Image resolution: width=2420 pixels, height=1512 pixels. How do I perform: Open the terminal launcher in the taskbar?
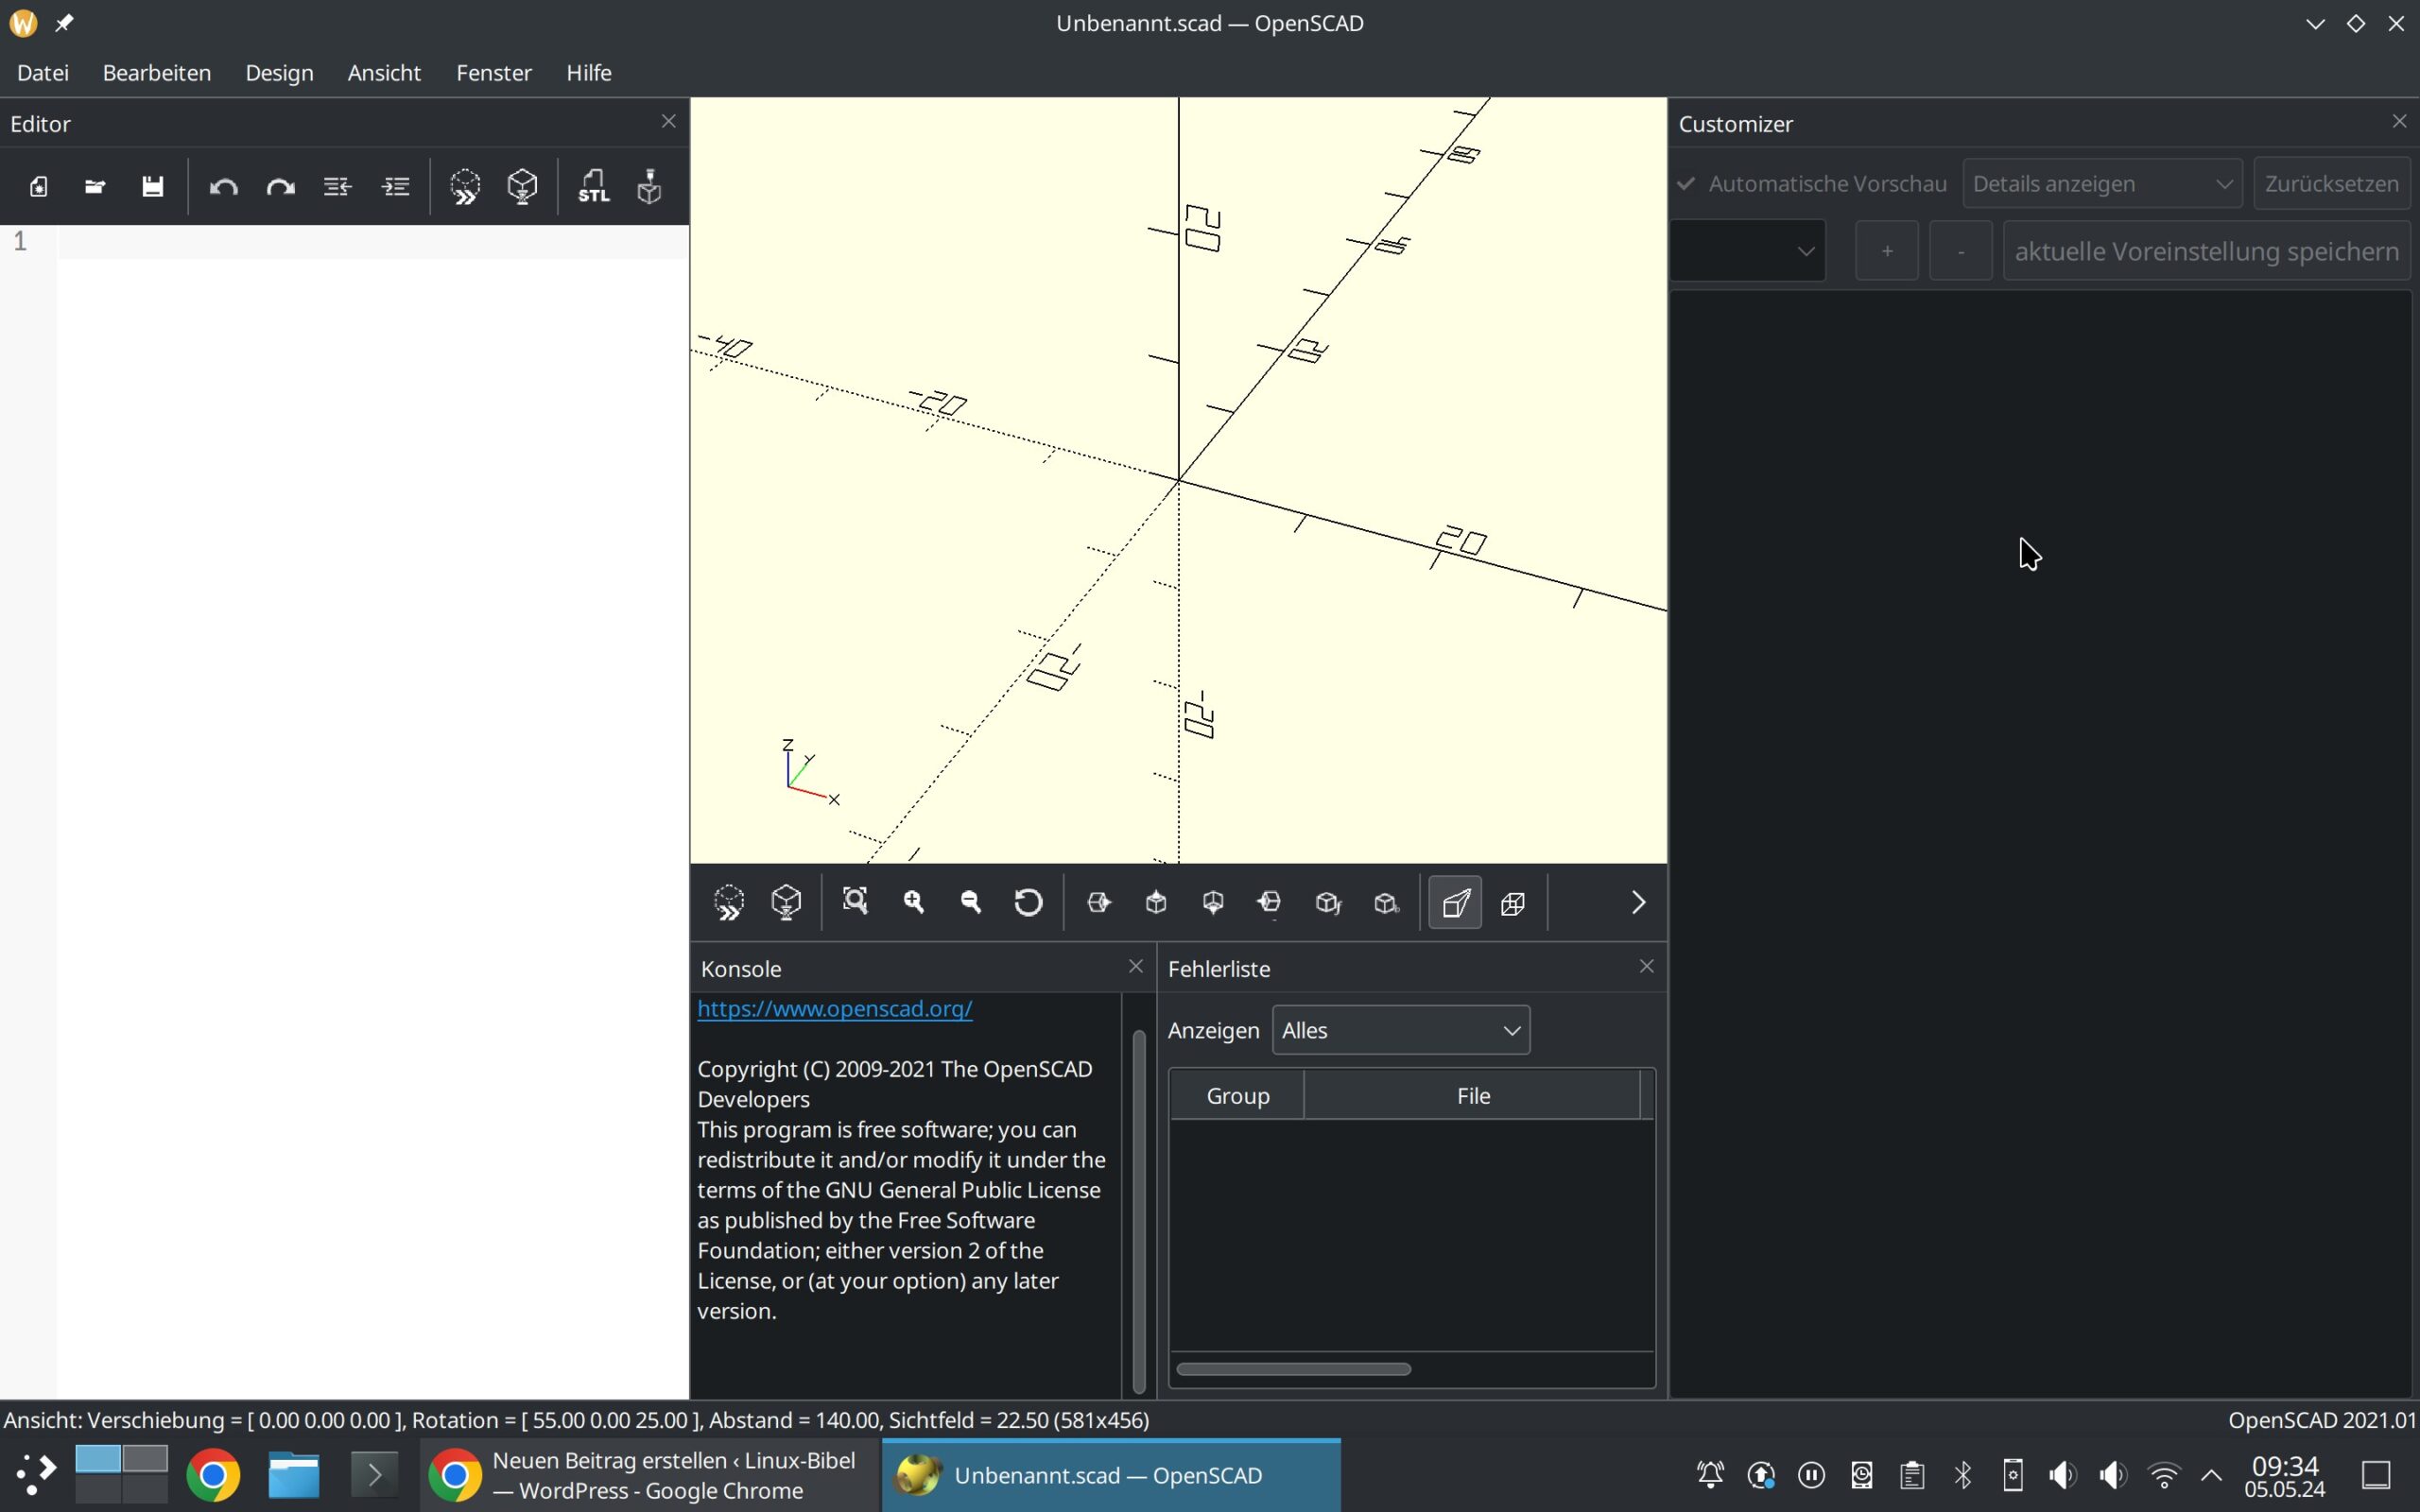click(x=374, y=1475)
